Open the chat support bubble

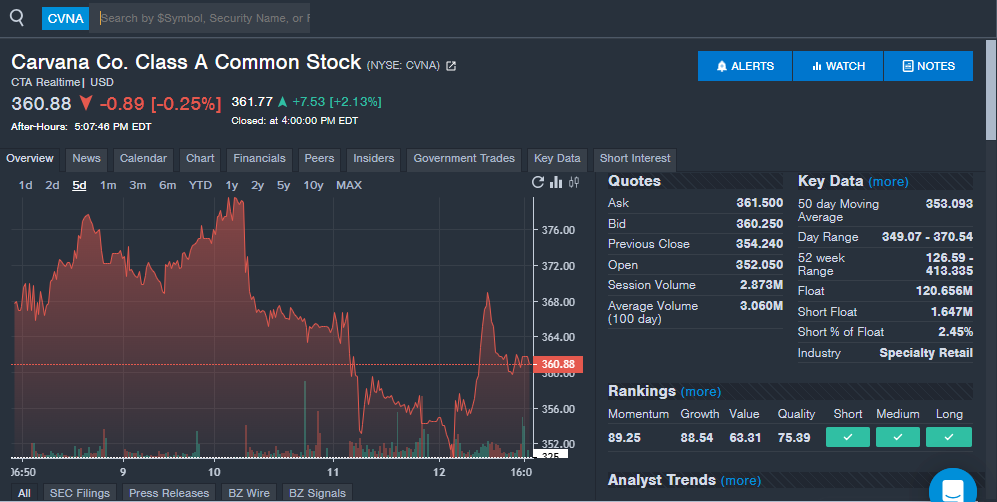click(952, 488)
